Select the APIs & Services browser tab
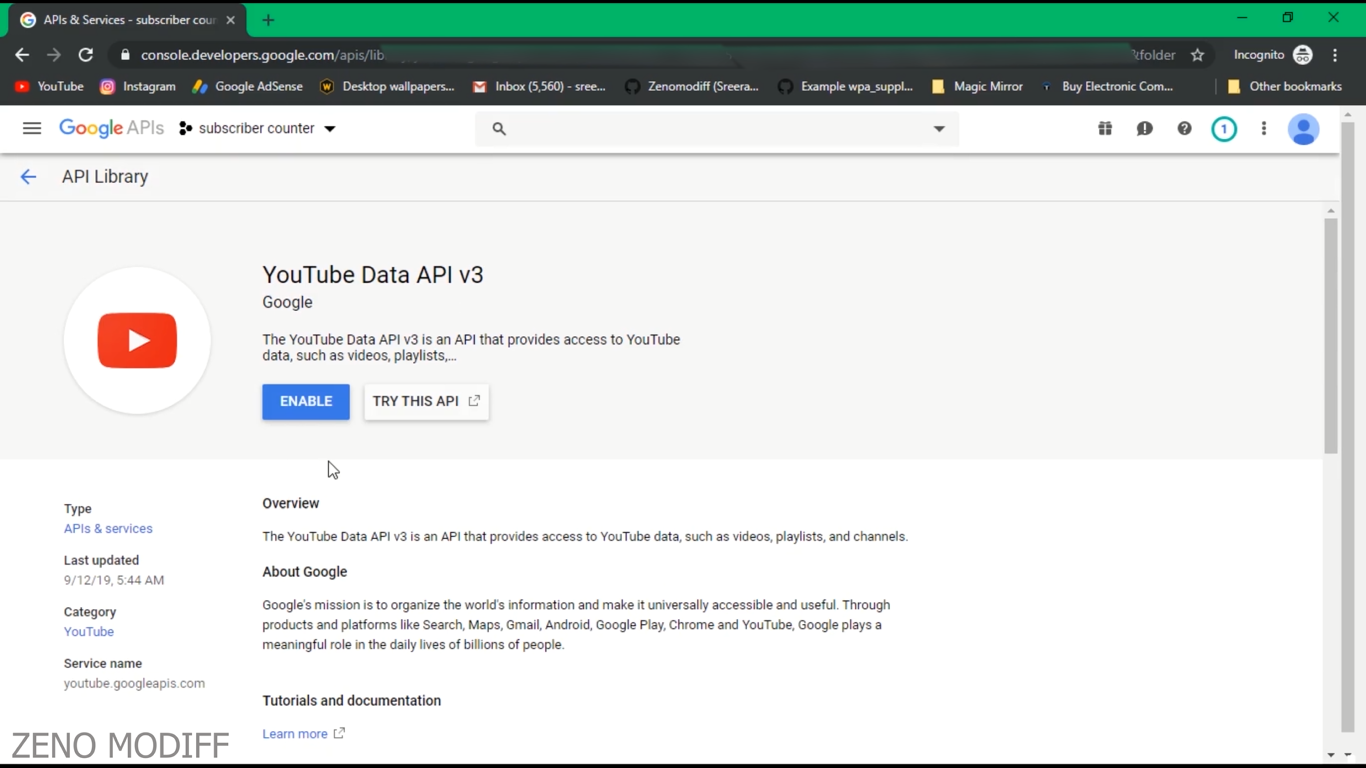The width and height of the screenshot is (1366, 768). [128, 20]
